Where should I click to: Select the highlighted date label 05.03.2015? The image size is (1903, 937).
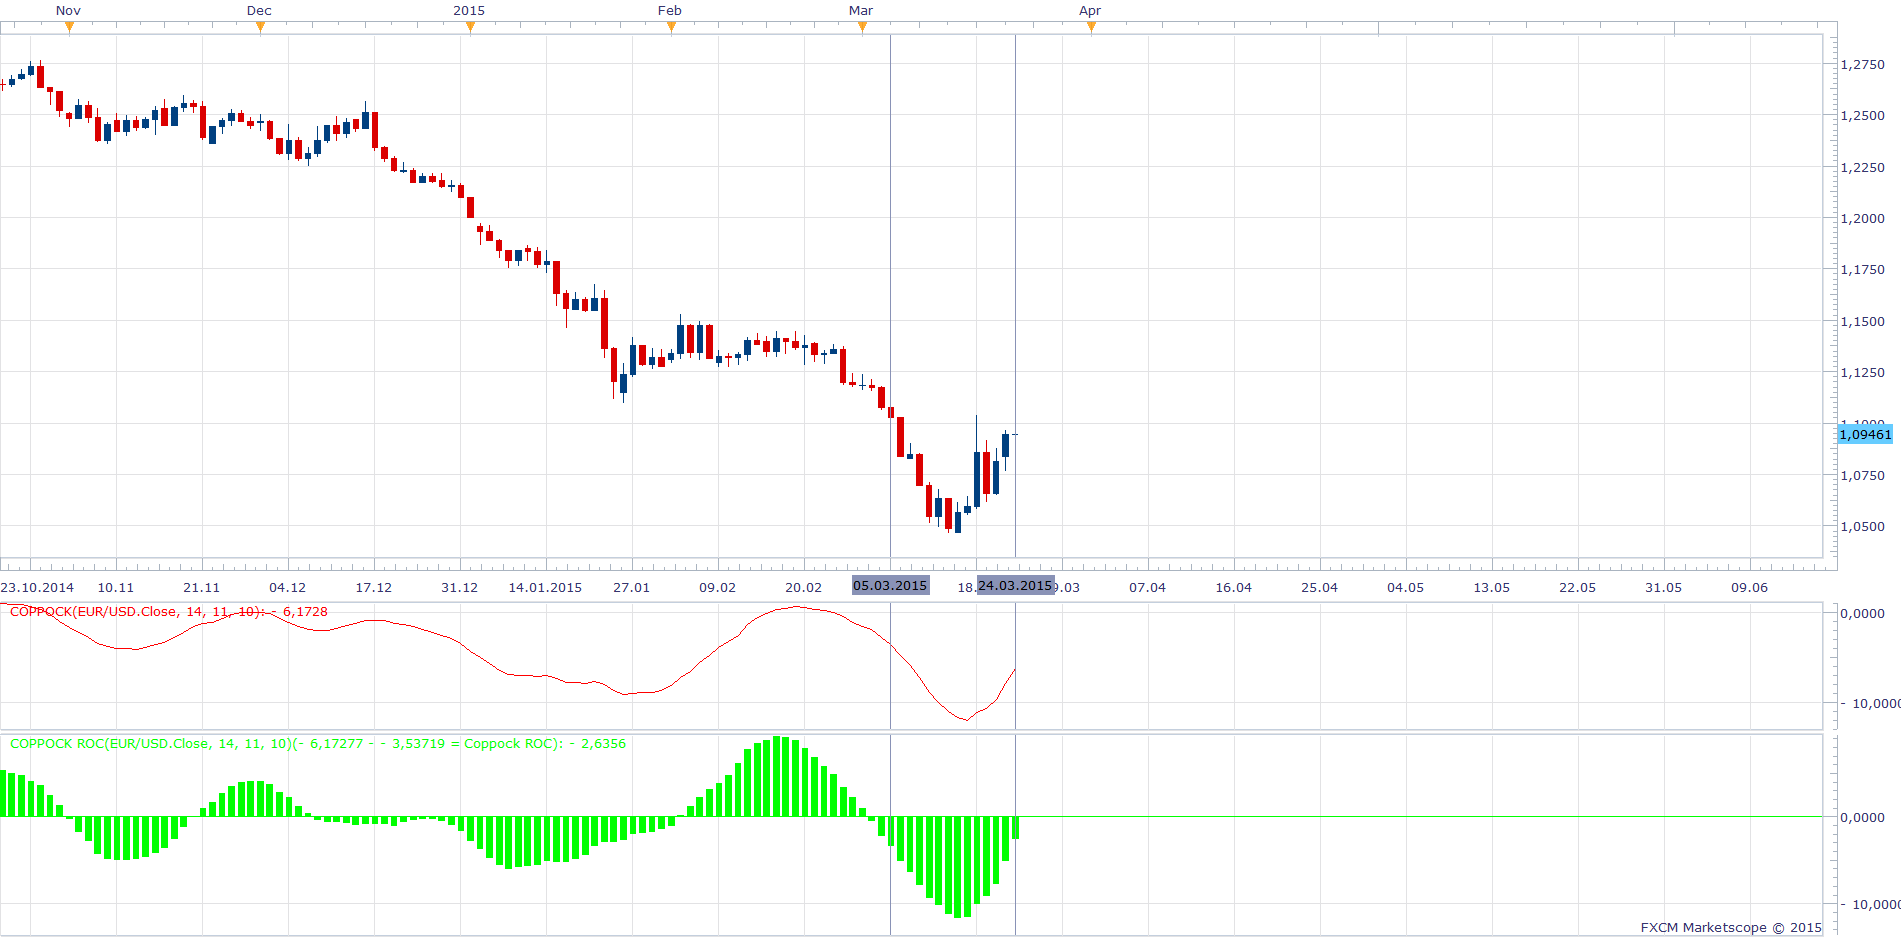click(890, 586)
